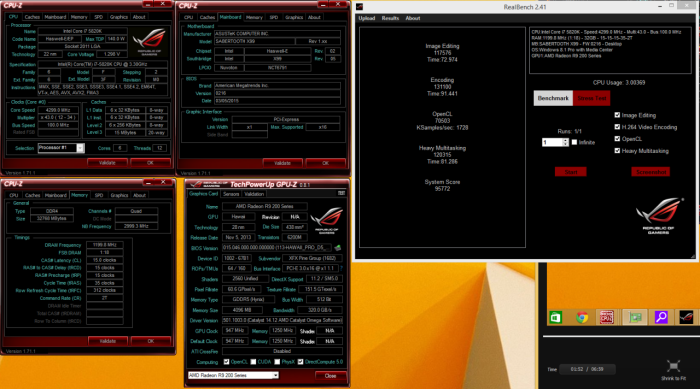Switch to the Validation tab in GPU-Z

click(x=254, y=194)
